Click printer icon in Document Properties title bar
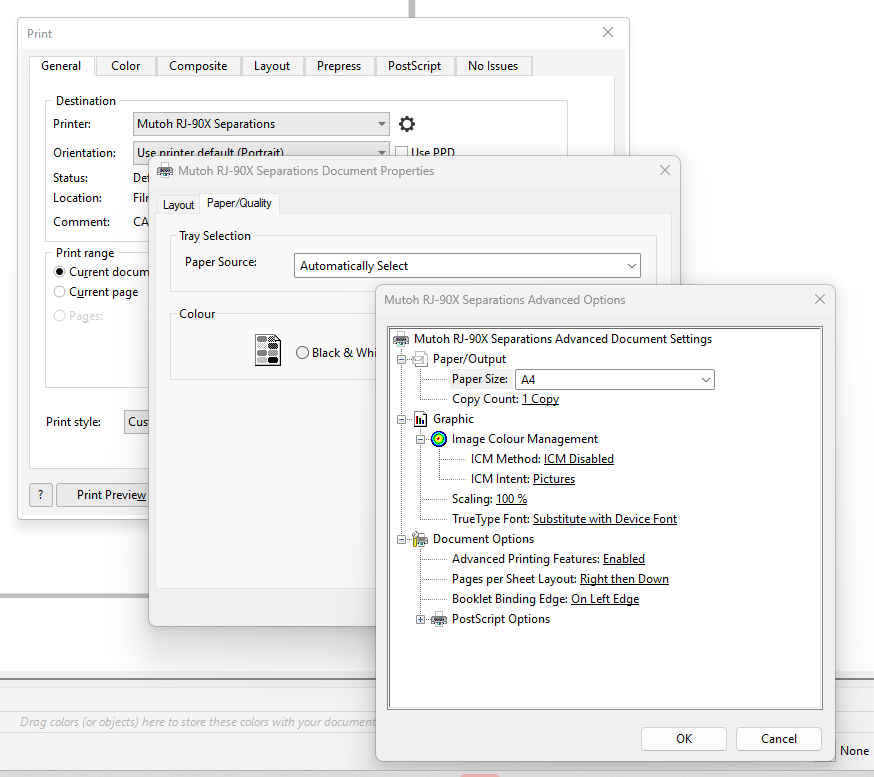This screenshot has height=777, width=874. [x=165, y=171]
